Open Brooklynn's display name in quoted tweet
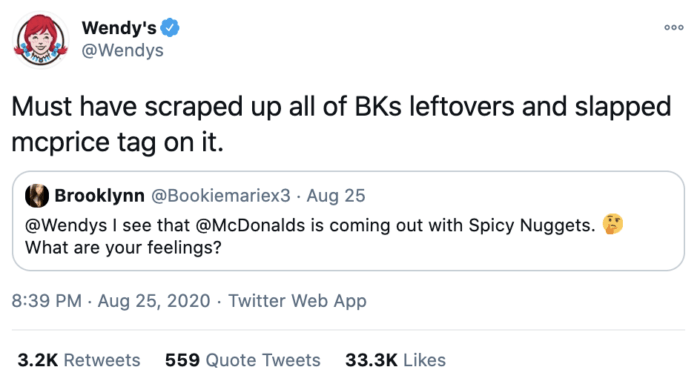The width and height of the screenshot is (700, 387). click(100, 196)
